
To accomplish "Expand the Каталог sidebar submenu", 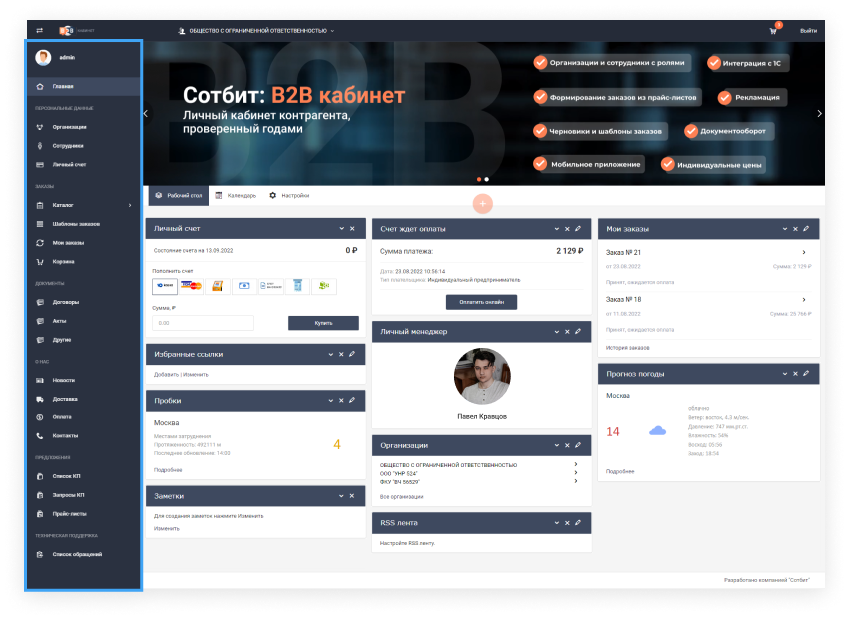I will click(130, 205).
